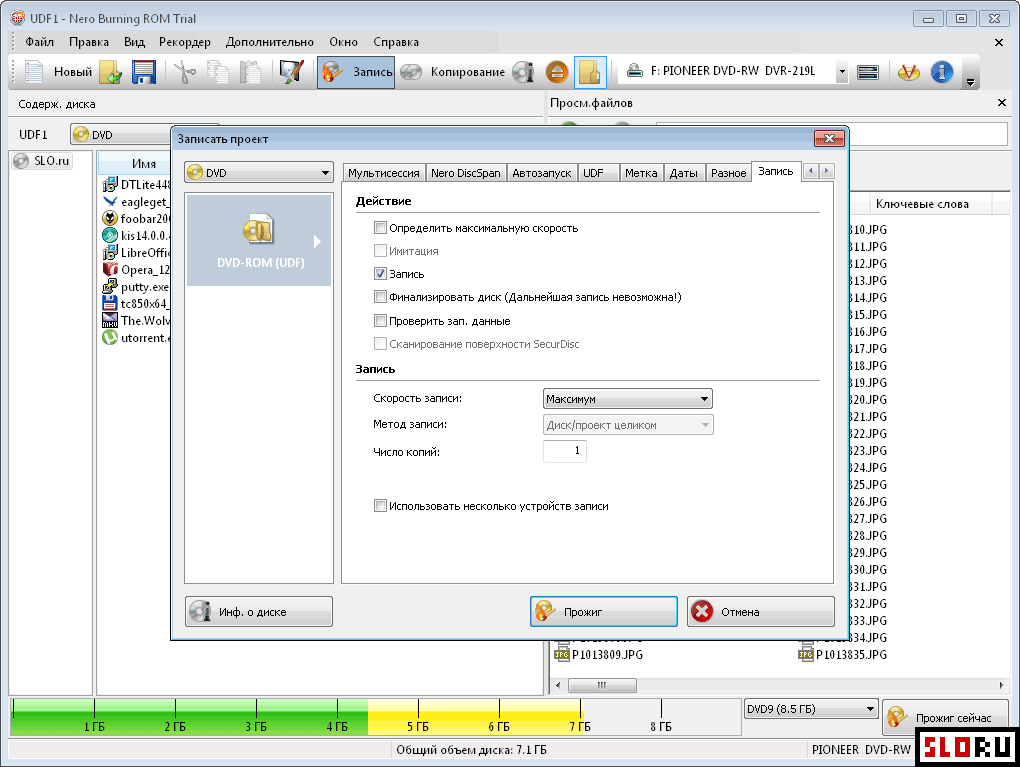
Task: Close the Записать проект dialog with red X
Action: (829, 138)
